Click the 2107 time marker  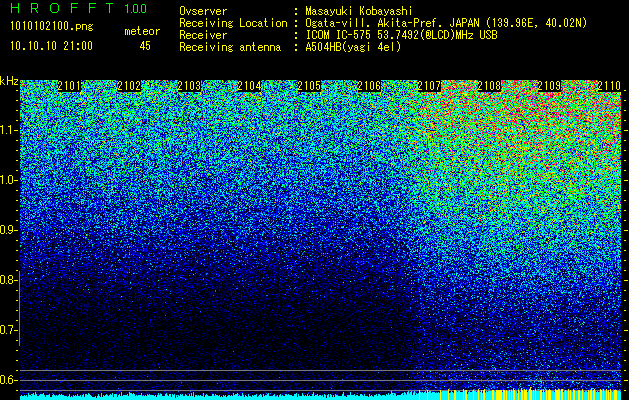[x=429, y=86]
